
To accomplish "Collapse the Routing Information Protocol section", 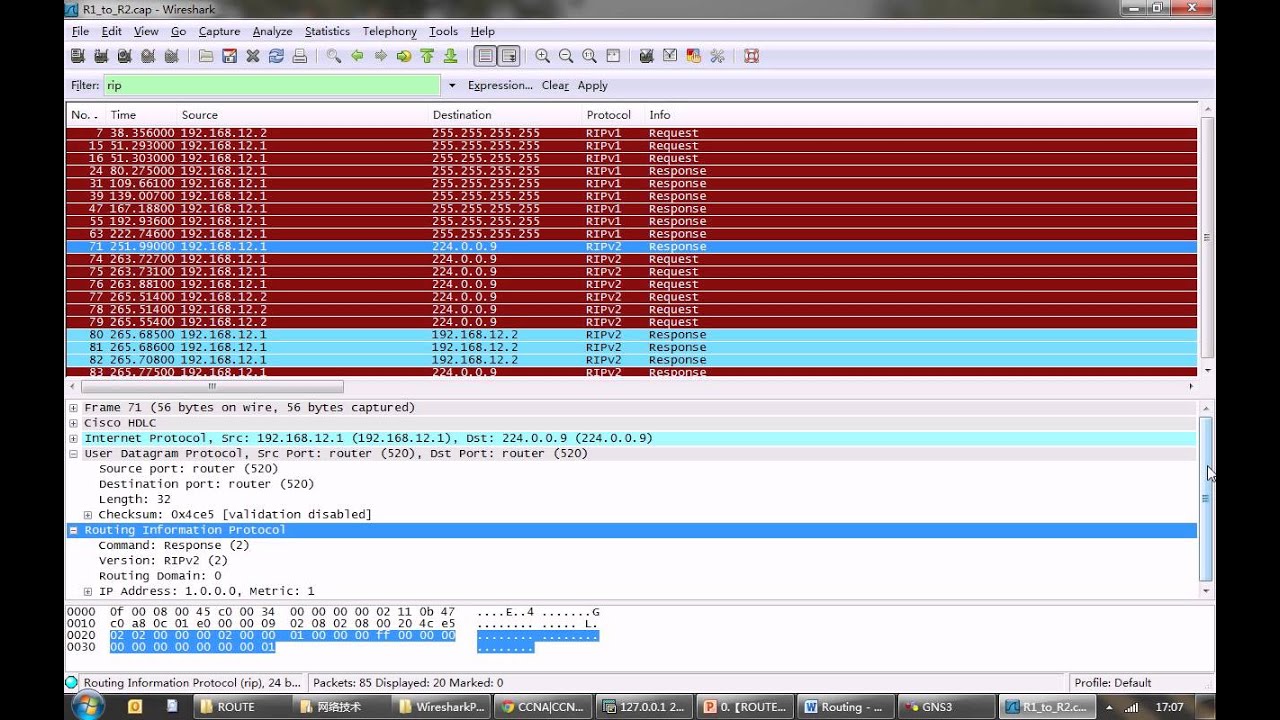I will point(74,530).
